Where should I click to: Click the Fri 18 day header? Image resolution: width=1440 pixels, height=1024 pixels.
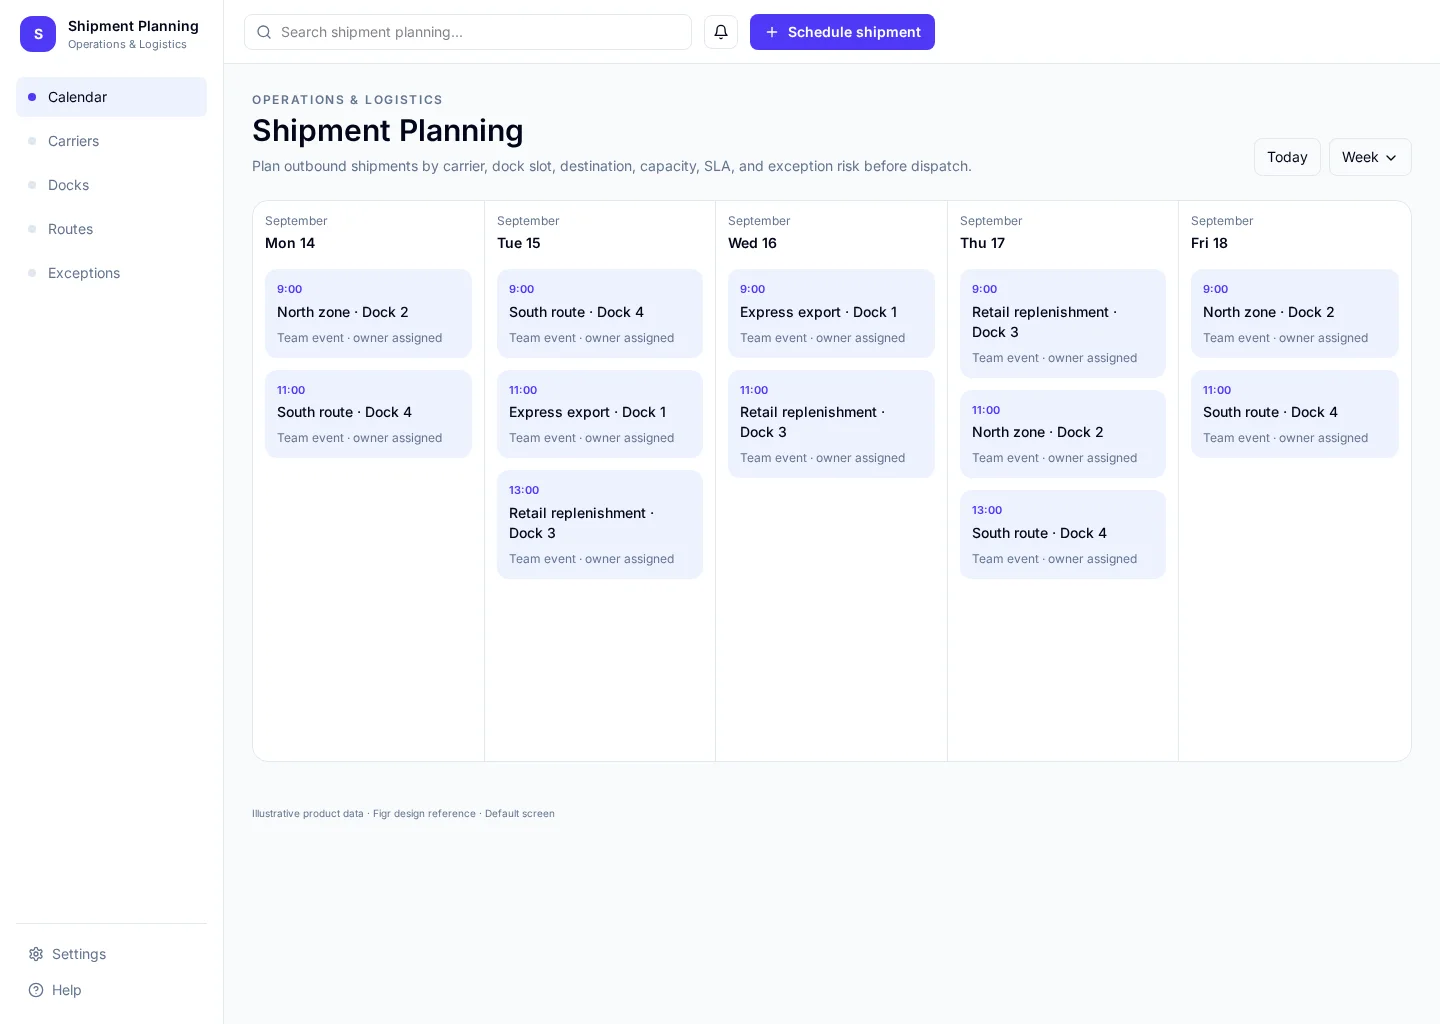1209,243
